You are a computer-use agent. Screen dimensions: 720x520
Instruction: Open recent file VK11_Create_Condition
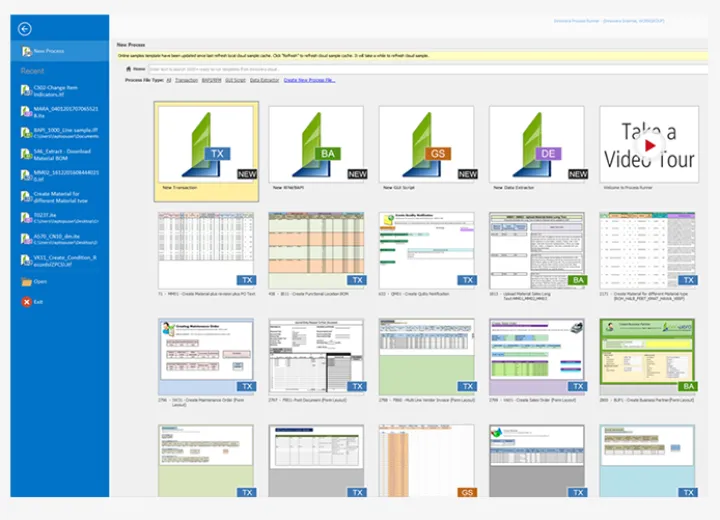click(x=58, y=260)
